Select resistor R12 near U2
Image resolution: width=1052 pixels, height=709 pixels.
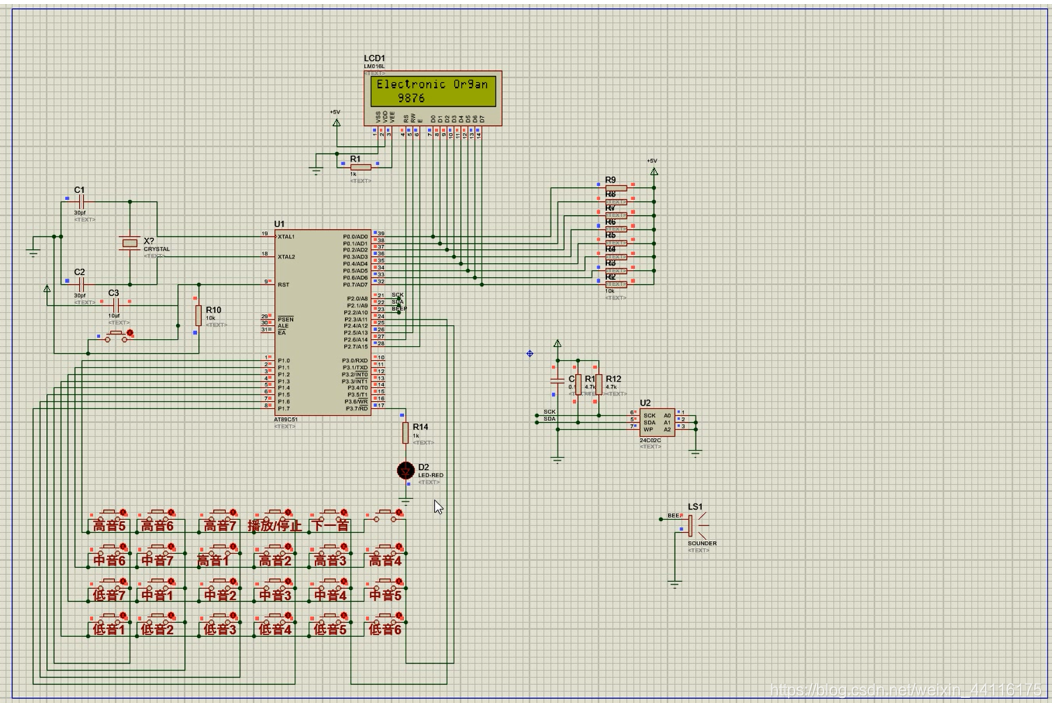click(x=599, y=385)
